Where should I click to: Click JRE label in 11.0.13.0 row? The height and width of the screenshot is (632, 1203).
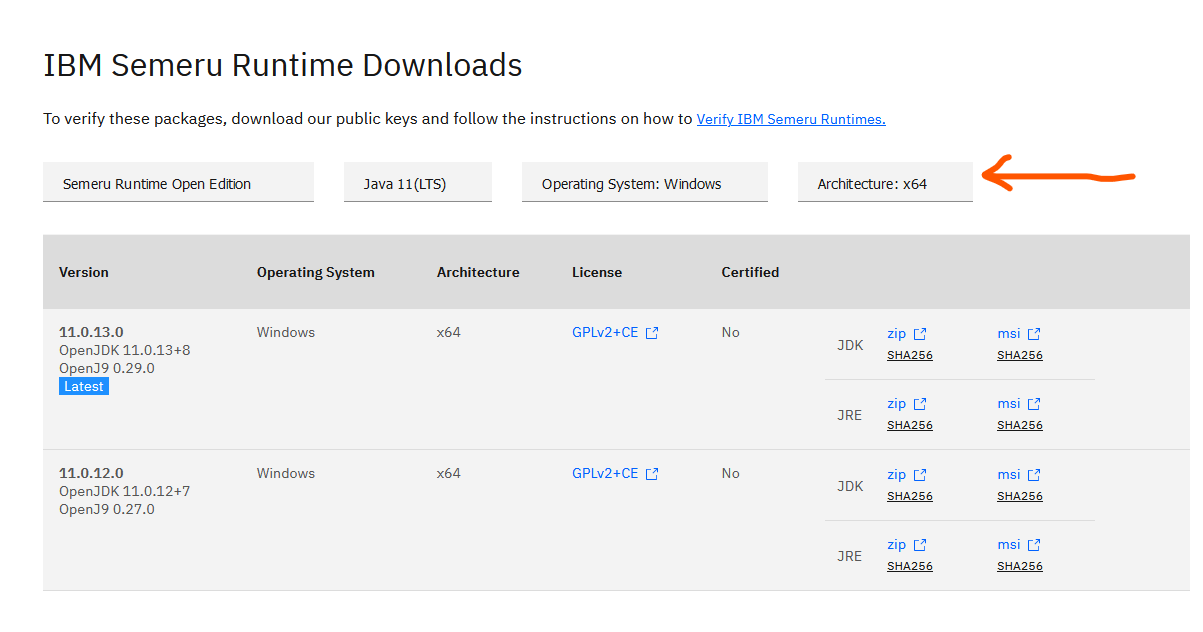point(849,415)
